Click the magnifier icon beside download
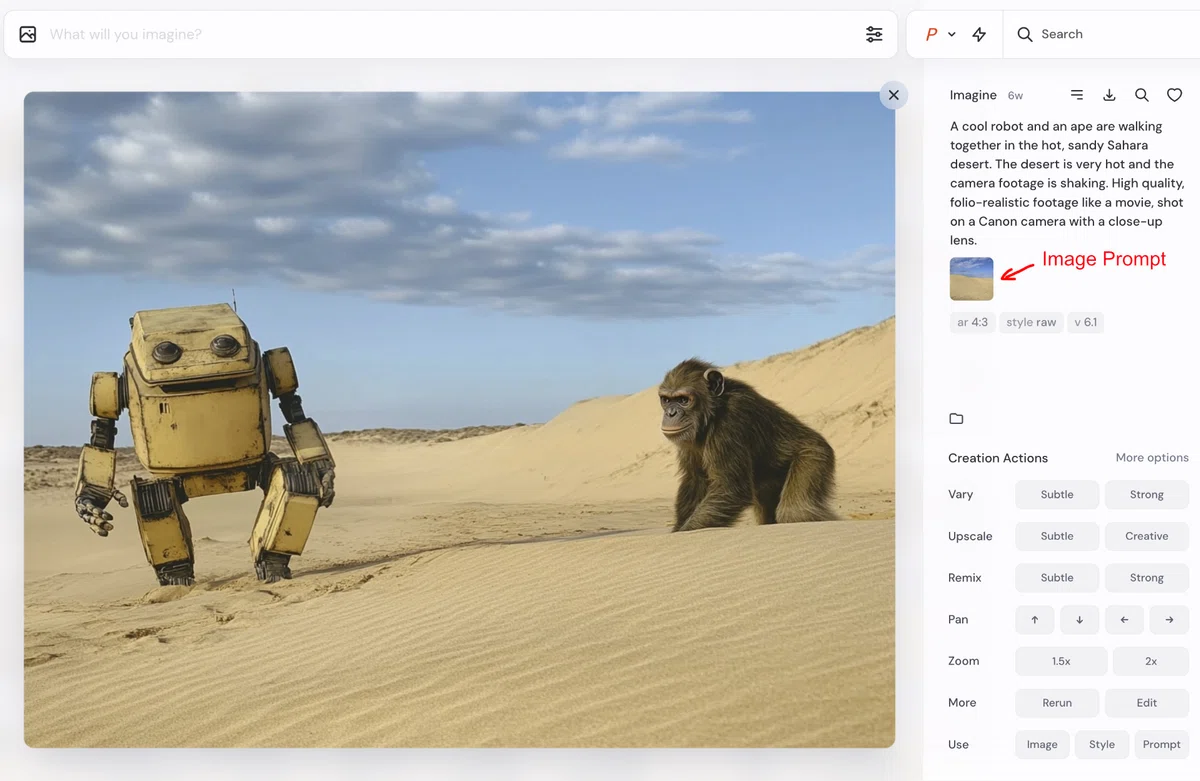The width and height of the screenshot is (1200, 781). point(1142,95)
